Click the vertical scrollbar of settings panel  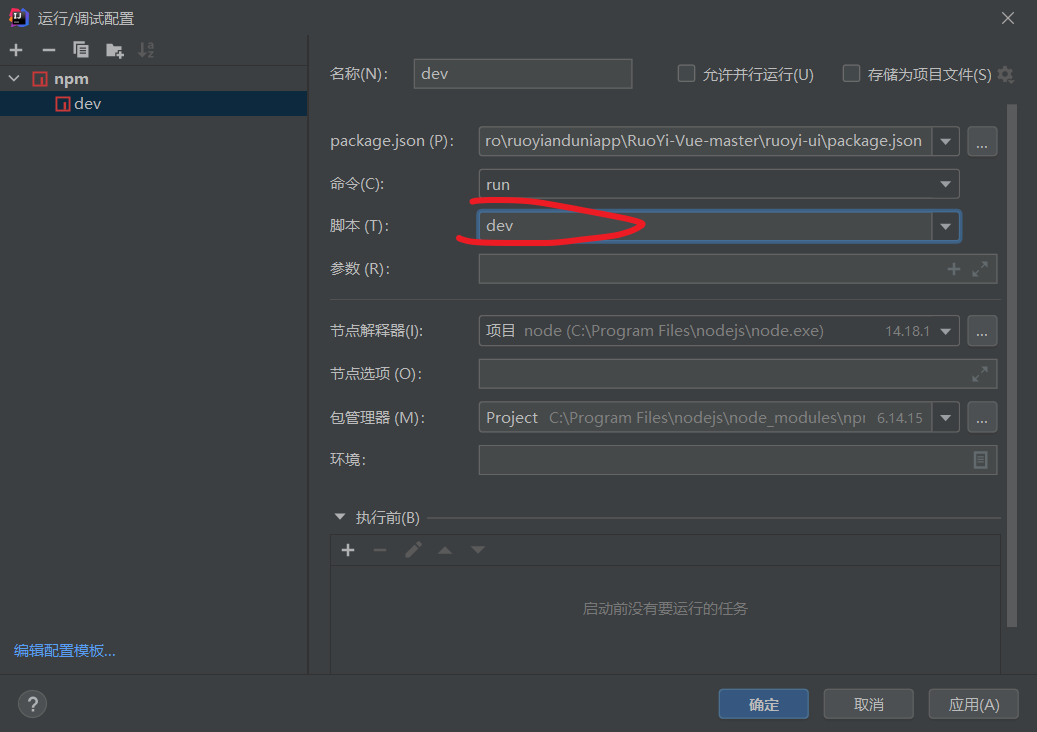click(x=1012, y=365)
